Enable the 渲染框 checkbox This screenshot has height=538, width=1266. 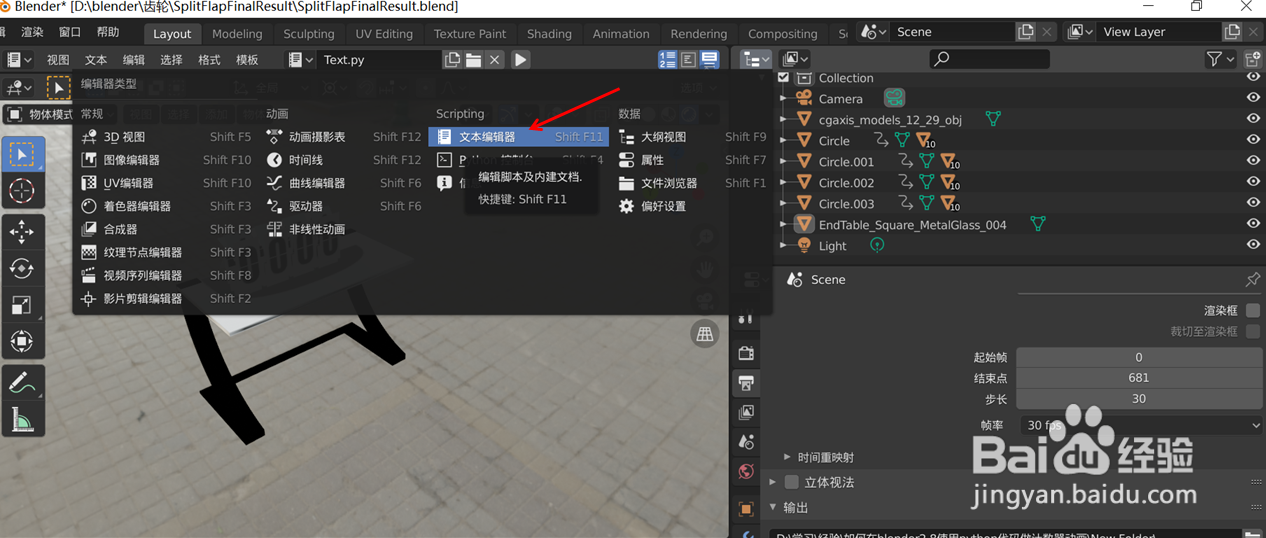click(x=1252, y=311)
